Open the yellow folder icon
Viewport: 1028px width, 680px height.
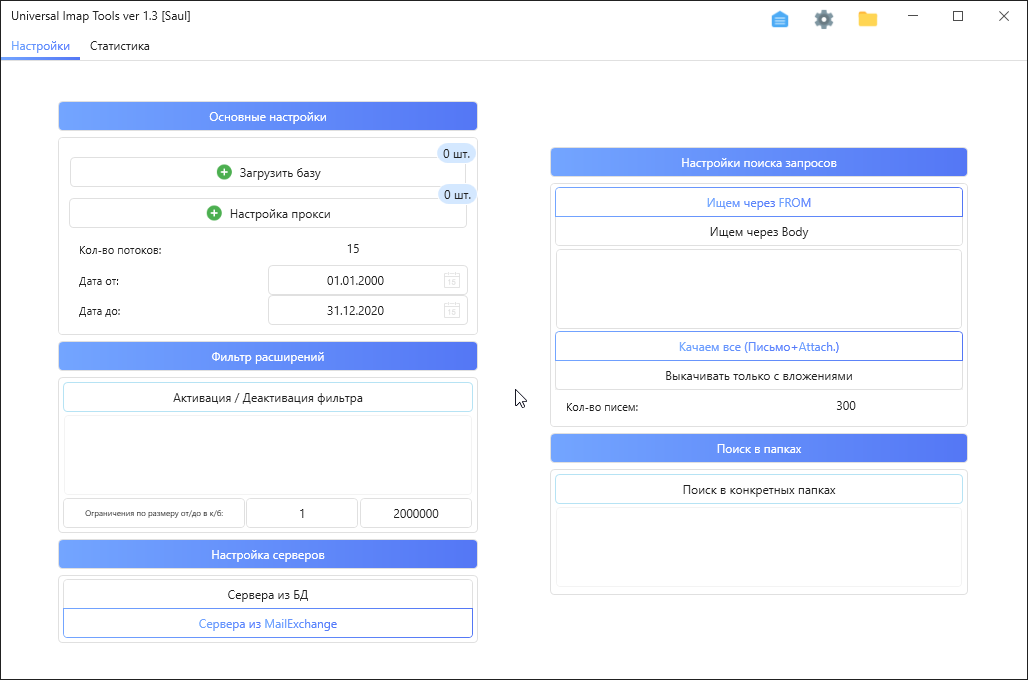tap(868, 19)
